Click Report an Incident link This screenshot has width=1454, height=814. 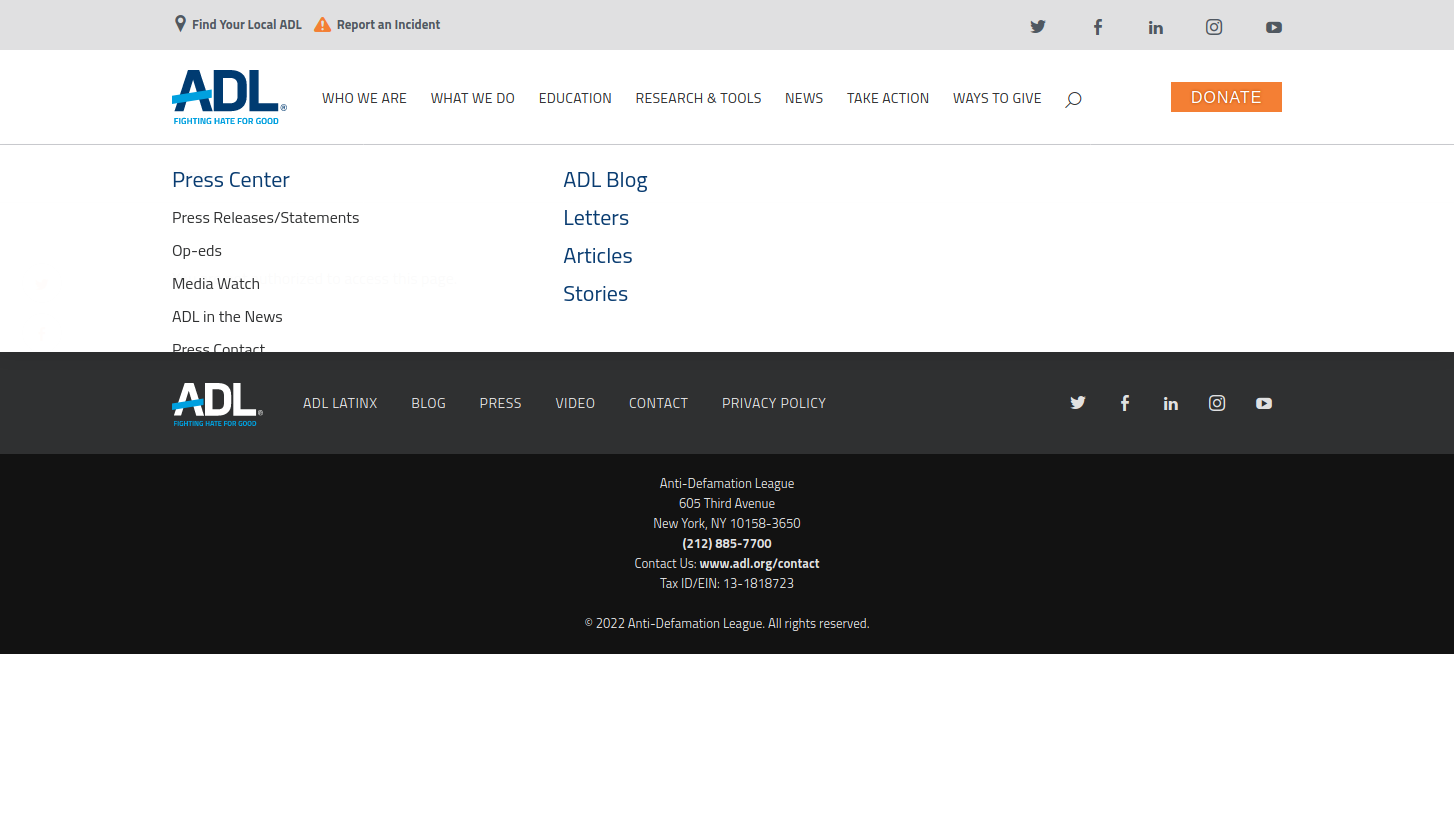[377, 24]
